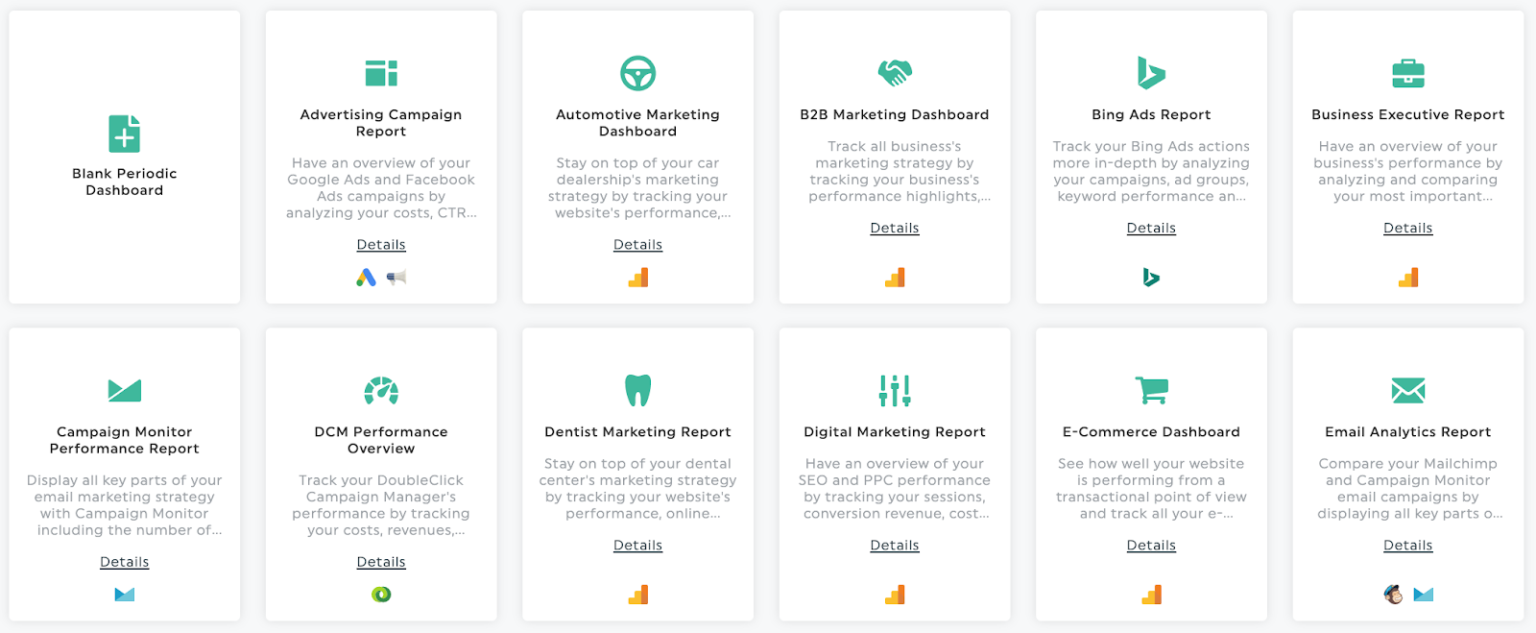
Task: Click the Mailchimp icon under Email Analytics Report
Action: click(x=1394, y=594)
